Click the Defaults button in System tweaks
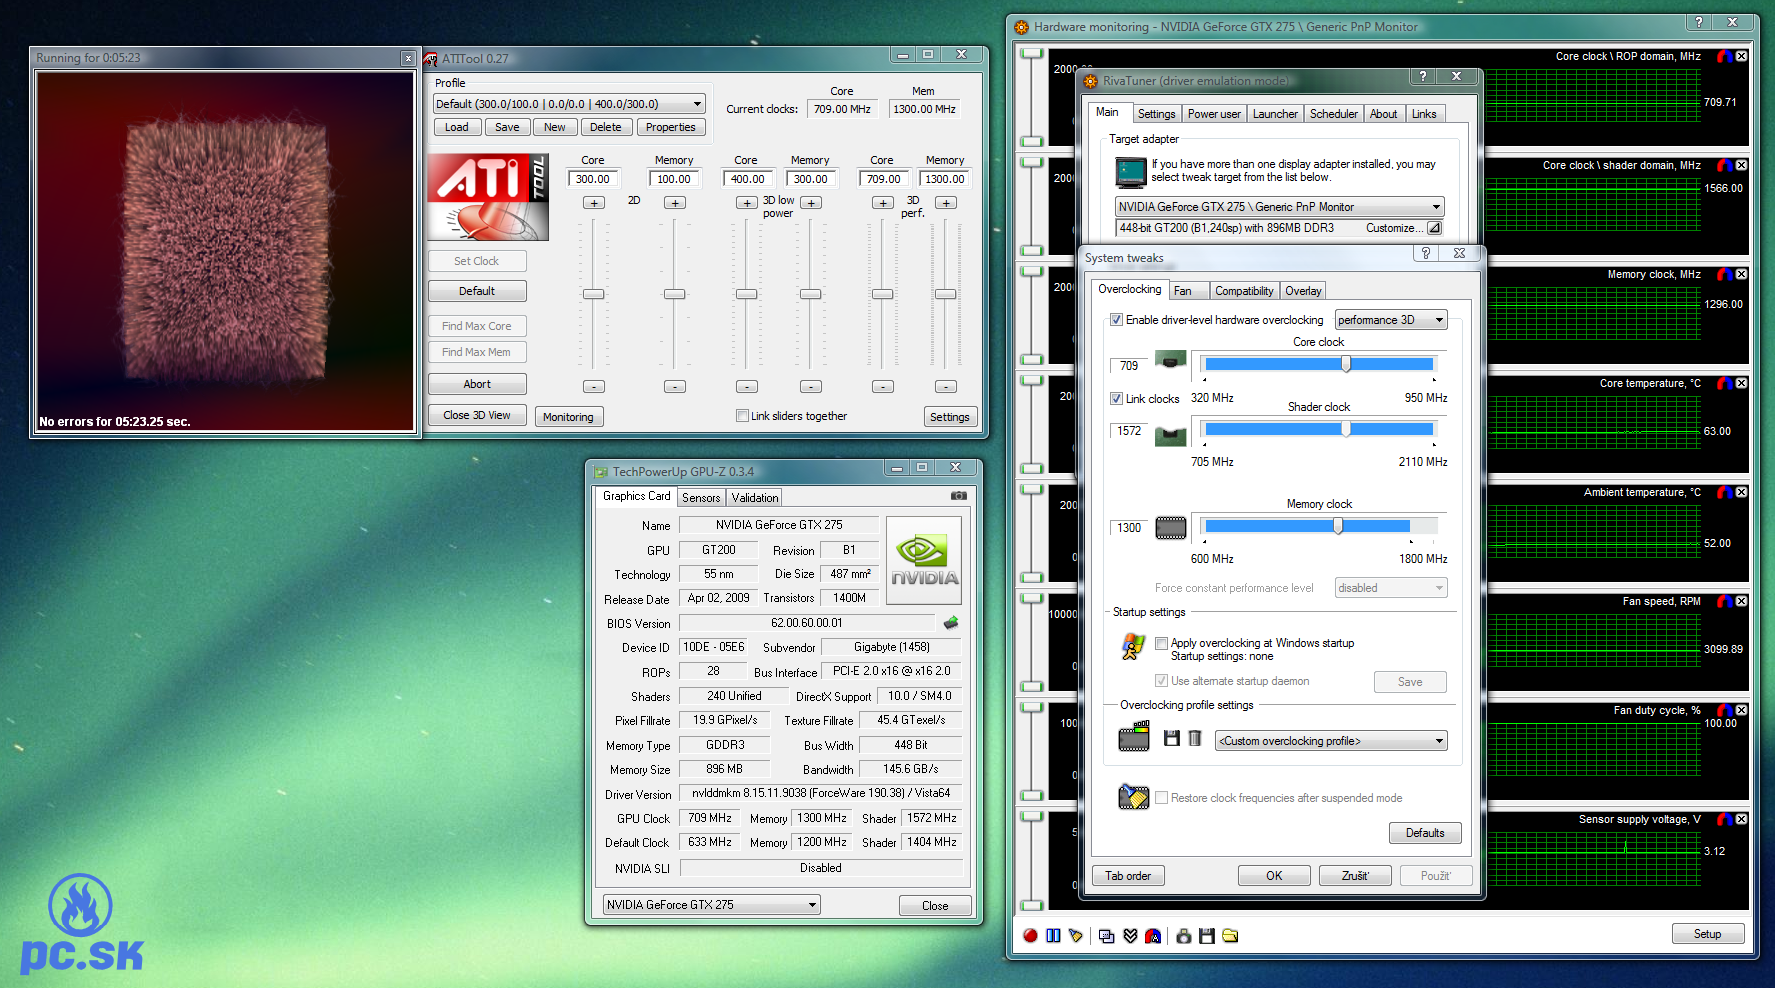Viewport: 1775px width, 988px height. (1425, 833)
